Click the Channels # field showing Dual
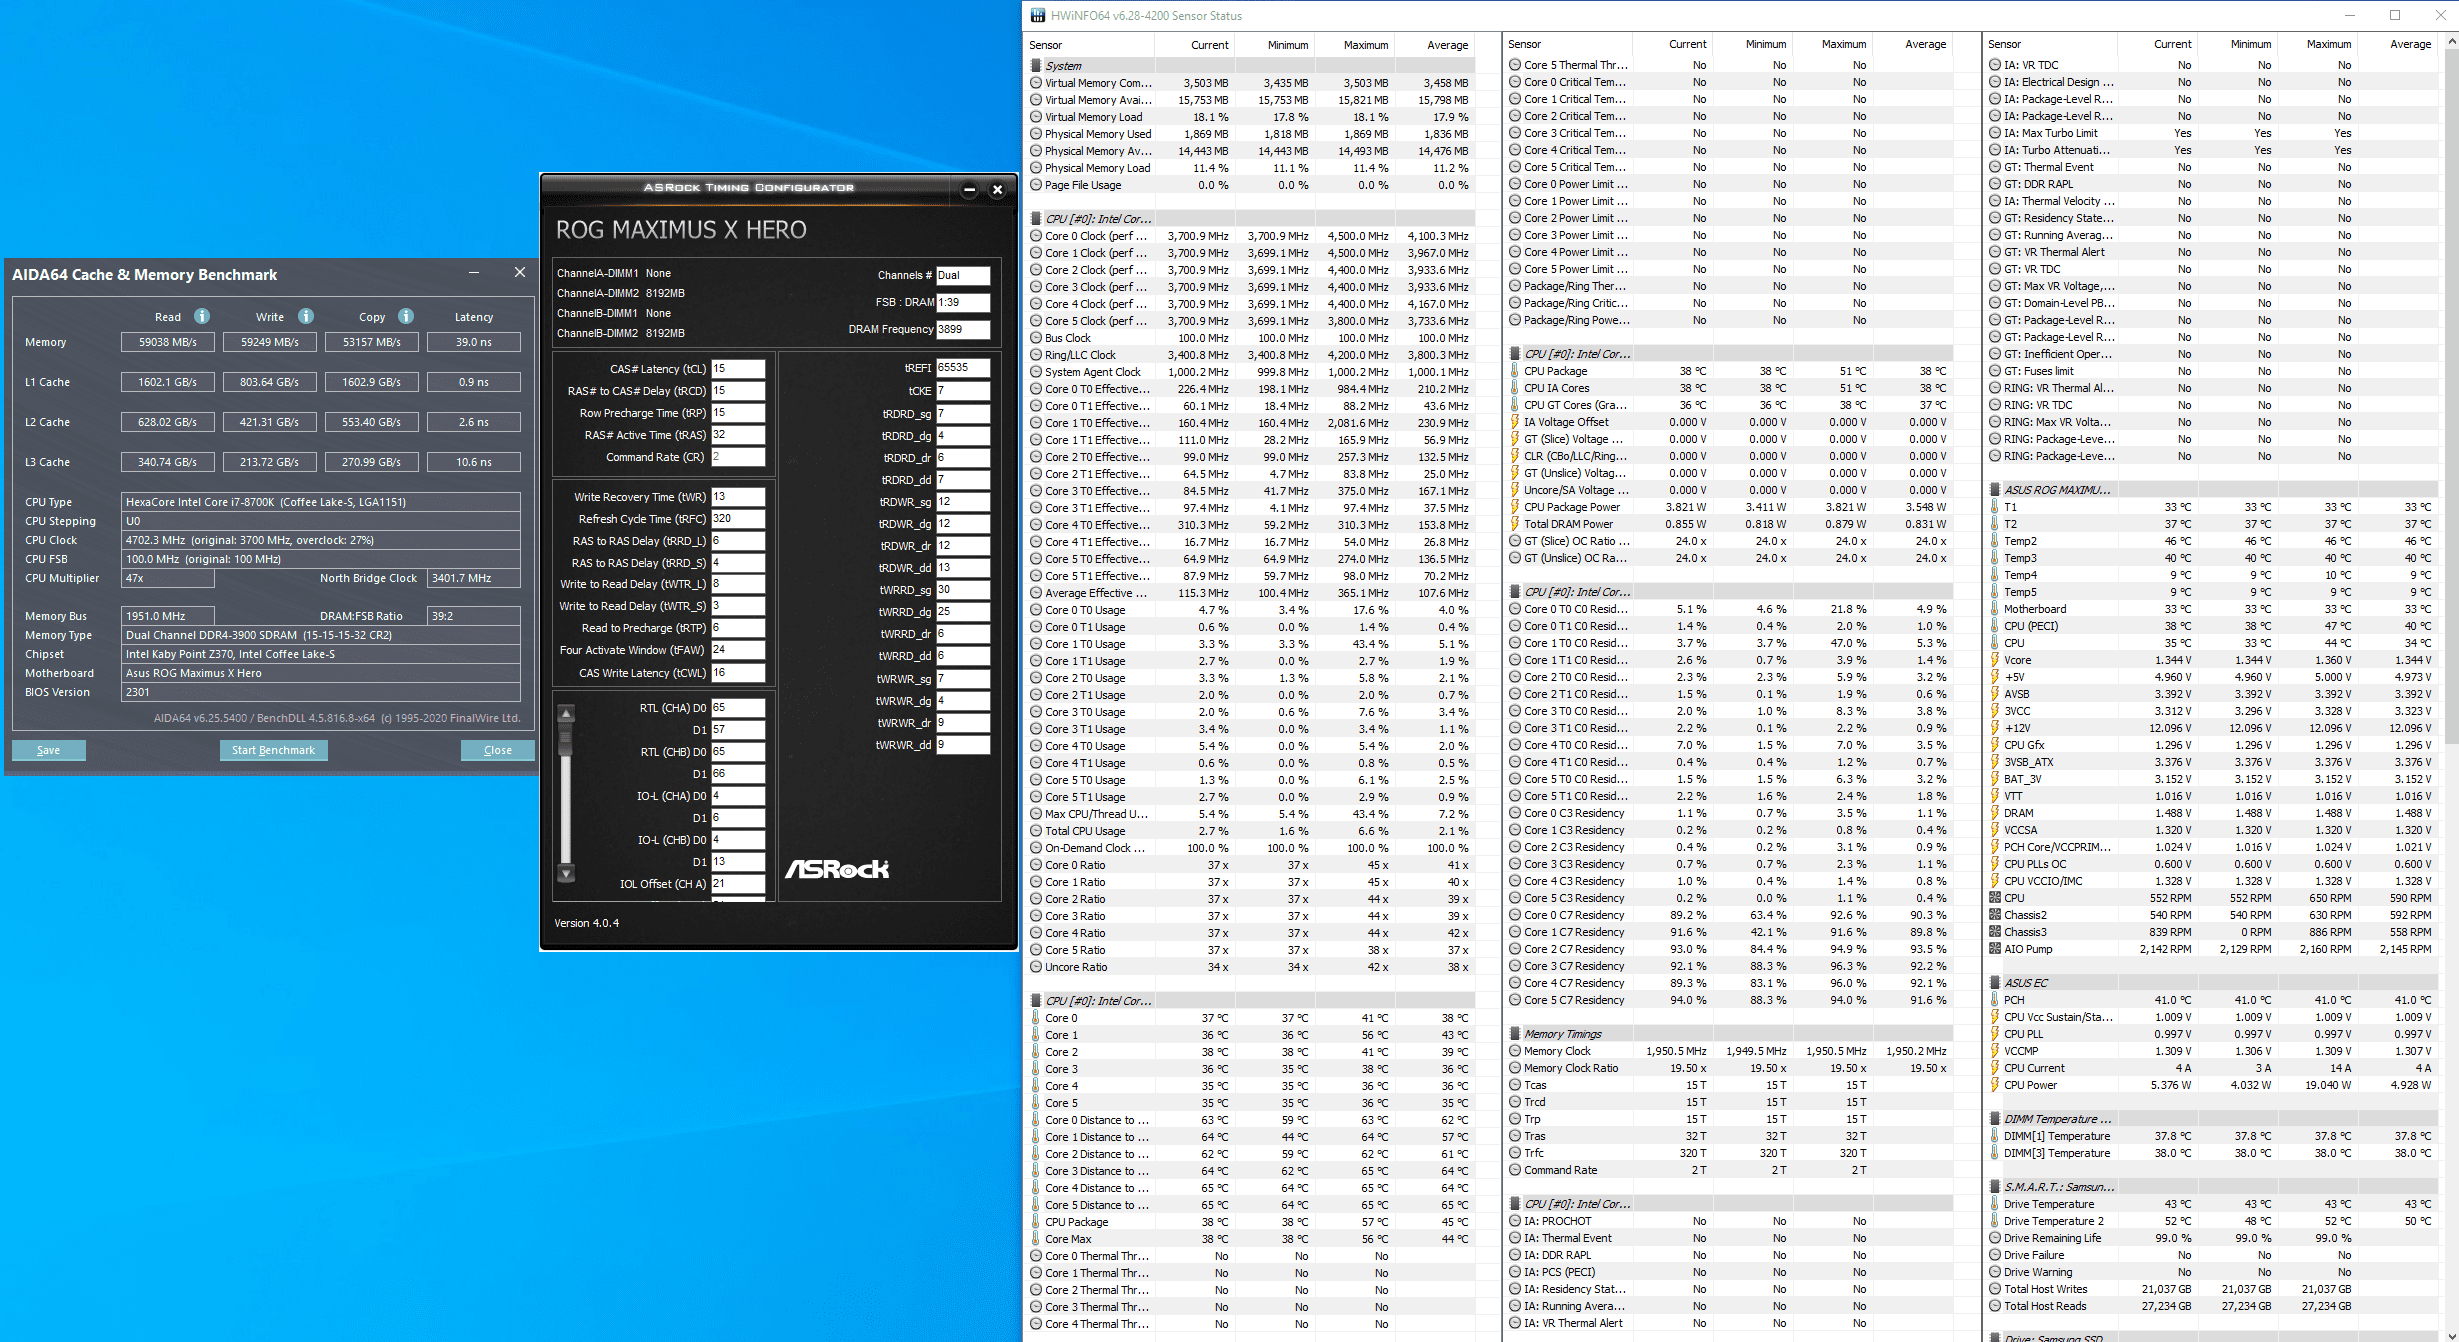2459x1342 pixels. (x=963, y=275)
